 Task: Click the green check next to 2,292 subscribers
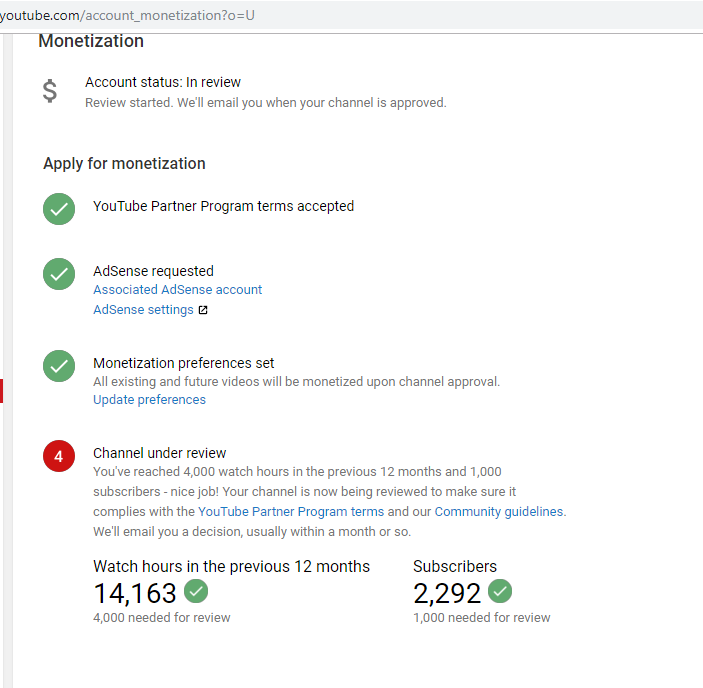point(500,591)
